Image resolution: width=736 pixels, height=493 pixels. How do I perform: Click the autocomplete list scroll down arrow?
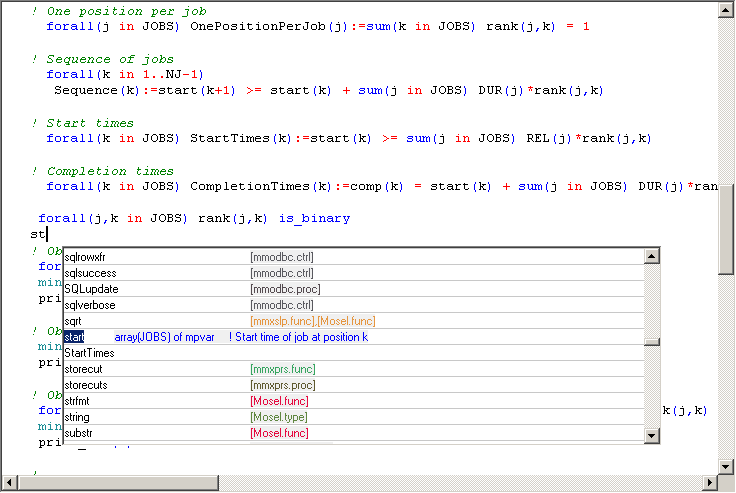point(652,435)
